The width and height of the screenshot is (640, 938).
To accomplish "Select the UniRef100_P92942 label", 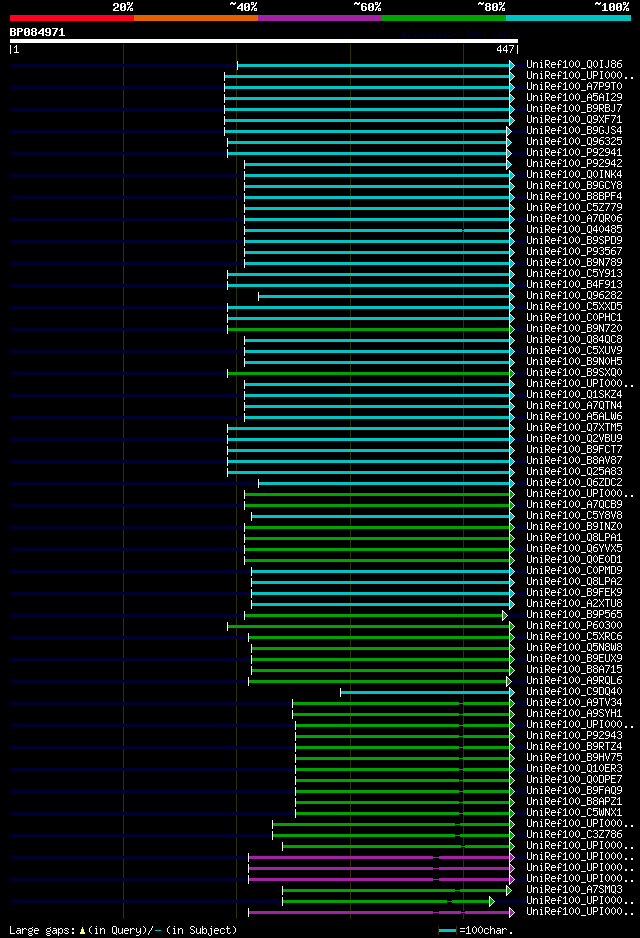I will click(x=574, y=163).
